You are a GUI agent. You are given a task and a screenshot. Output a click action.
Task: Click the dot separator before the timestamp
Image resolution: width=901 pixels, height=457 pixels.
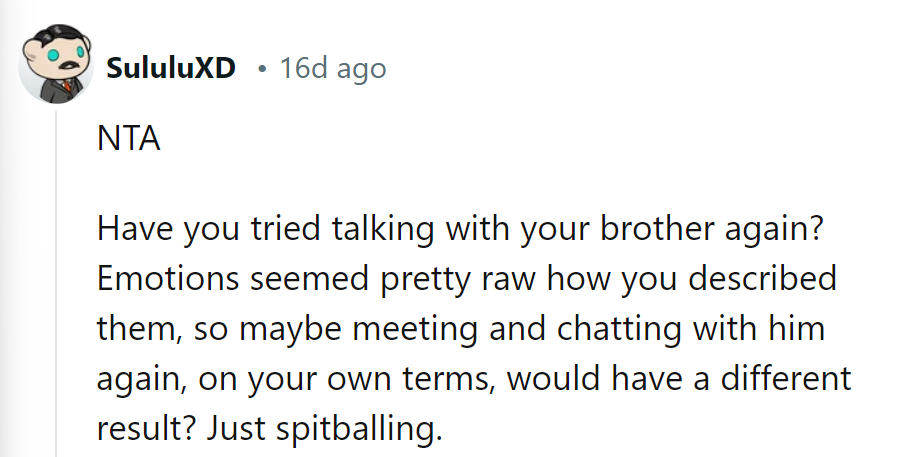pos(261,70)
